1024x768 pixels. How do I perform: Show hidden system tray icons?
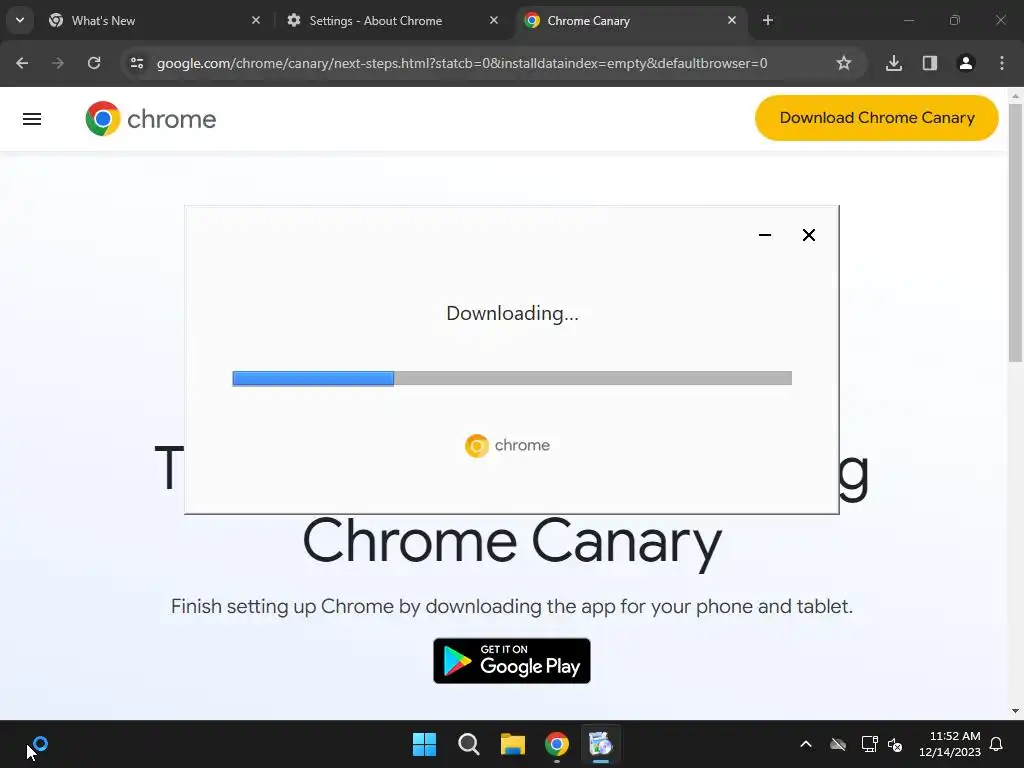806,744
